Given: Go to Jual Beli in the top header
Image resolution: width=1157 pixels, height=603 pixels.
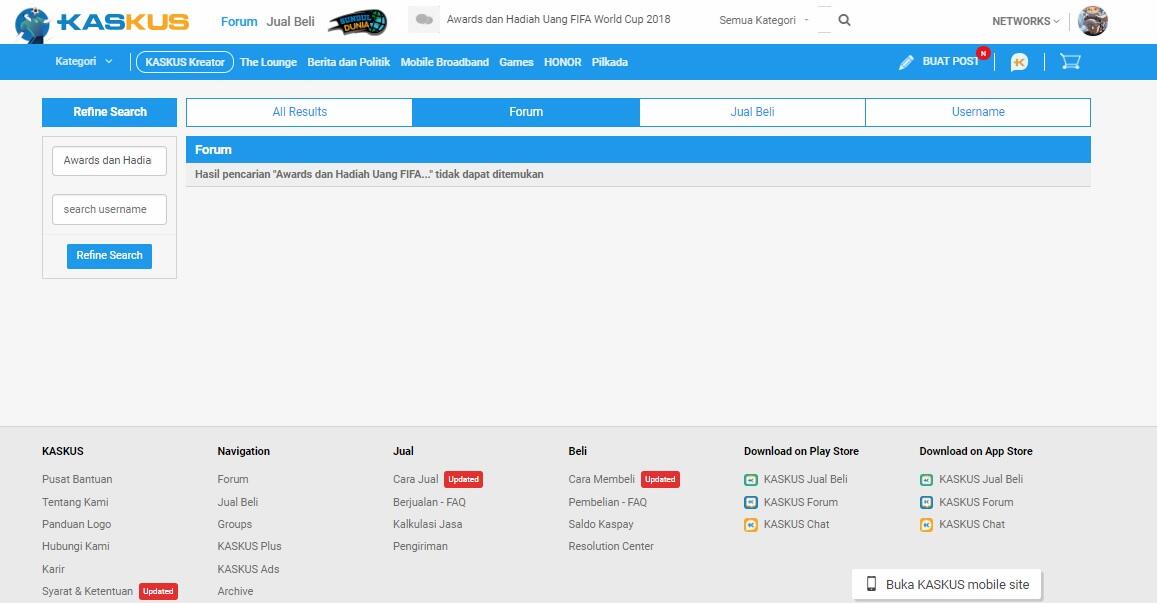Looking at the screenshot, I should tap(290, 22).
